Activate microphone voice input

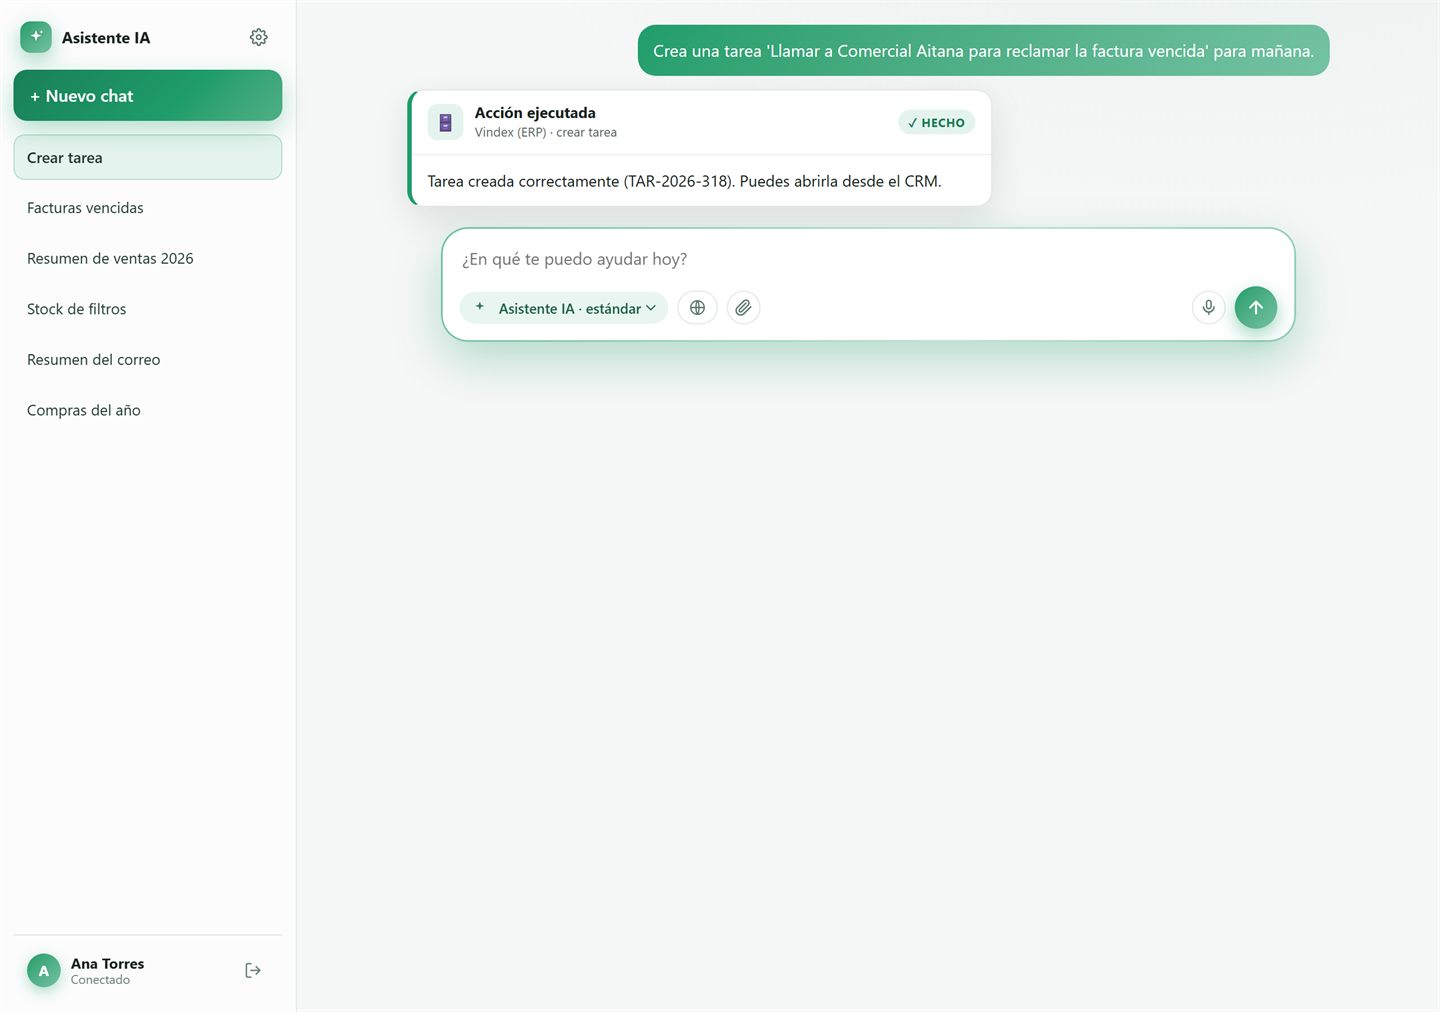[x=1208, y=307]
